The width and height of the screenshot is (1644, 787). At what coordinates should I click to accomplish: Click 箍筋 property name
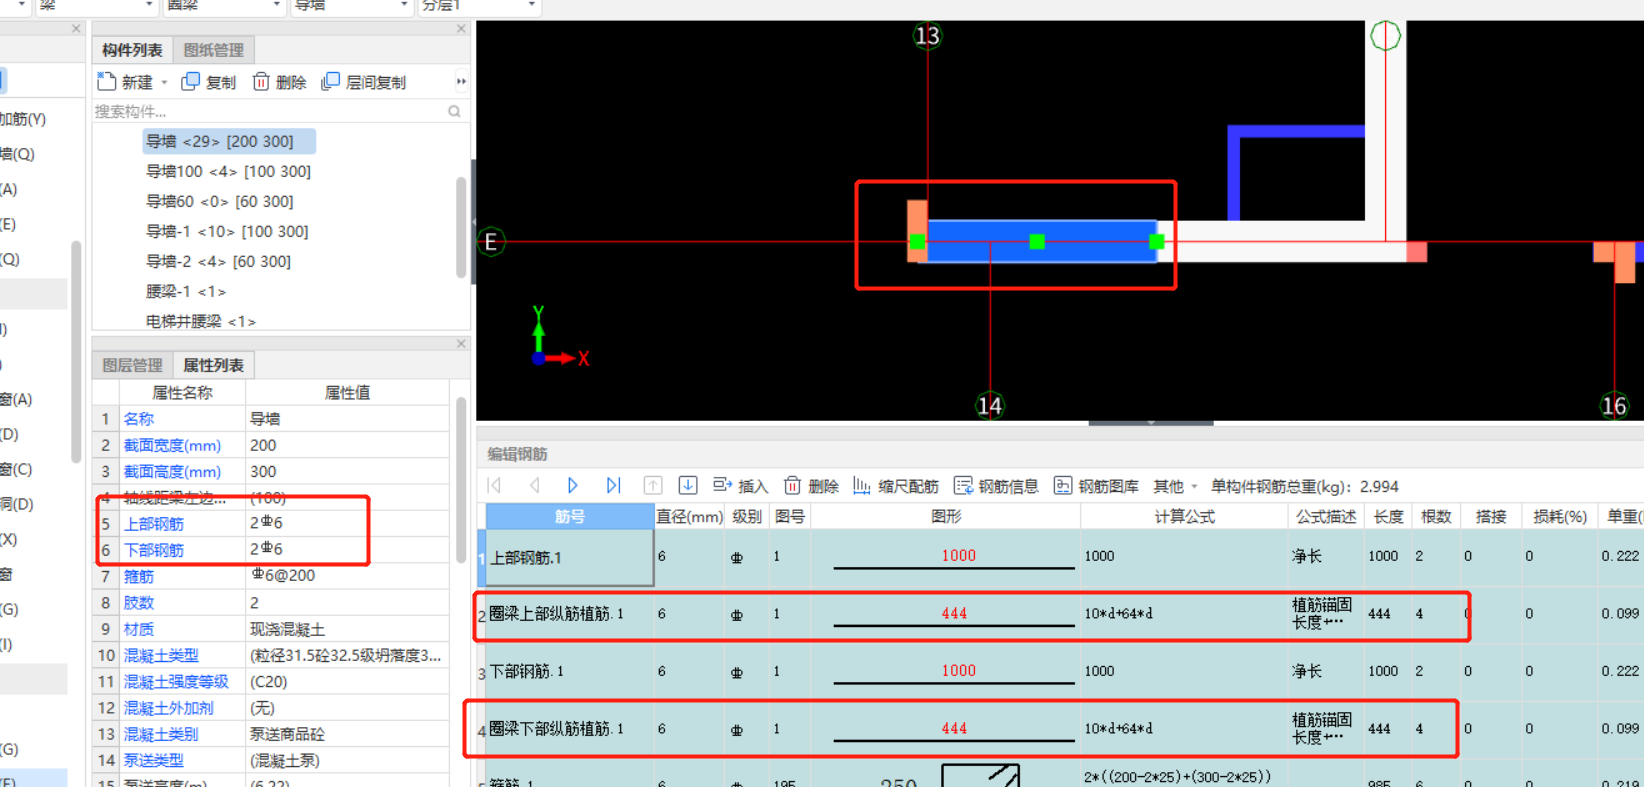(x=139, y=576)
